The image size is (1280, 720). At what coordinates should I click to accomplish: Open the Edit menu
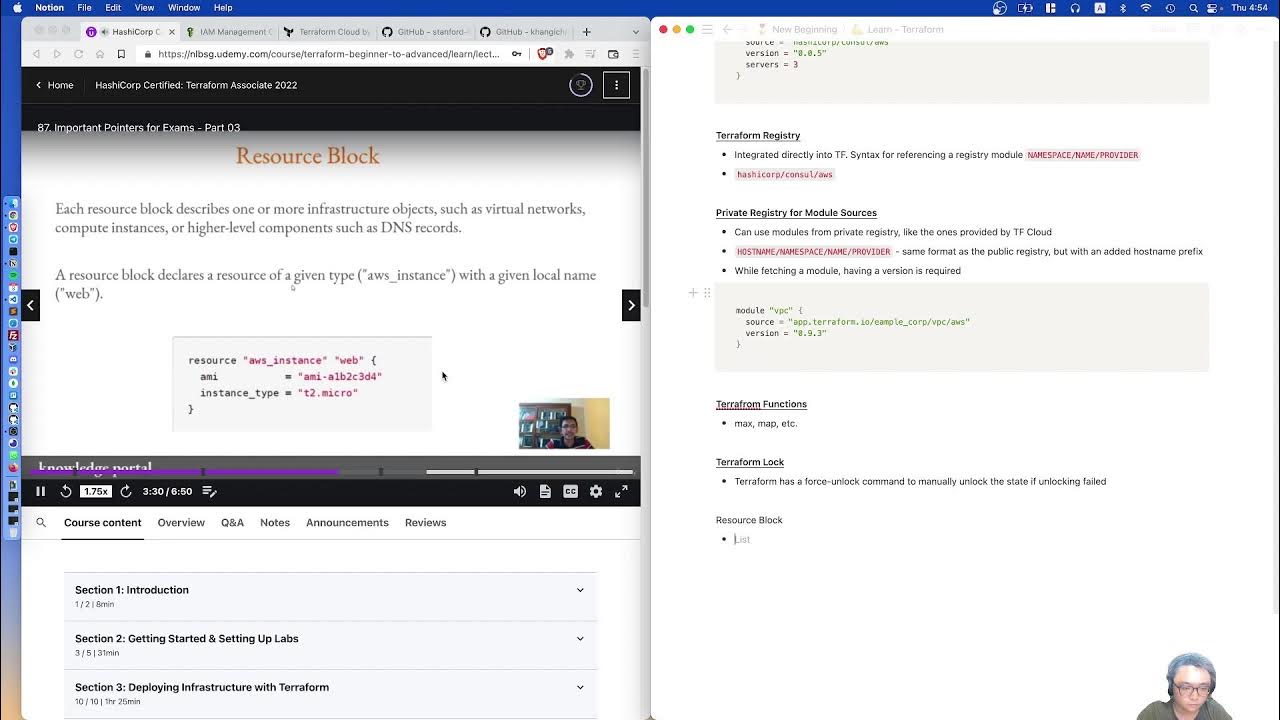113,8
